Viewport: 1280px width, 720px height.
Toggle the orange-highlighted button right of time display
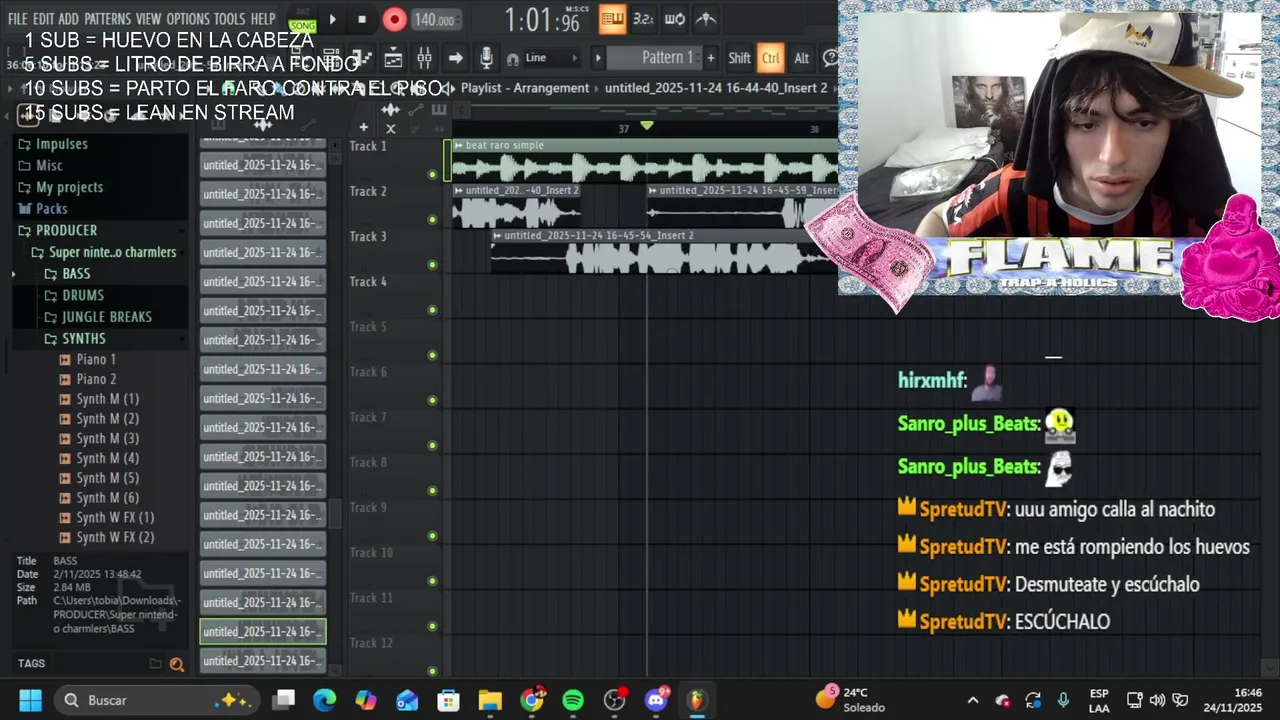(x=612, y=19)
